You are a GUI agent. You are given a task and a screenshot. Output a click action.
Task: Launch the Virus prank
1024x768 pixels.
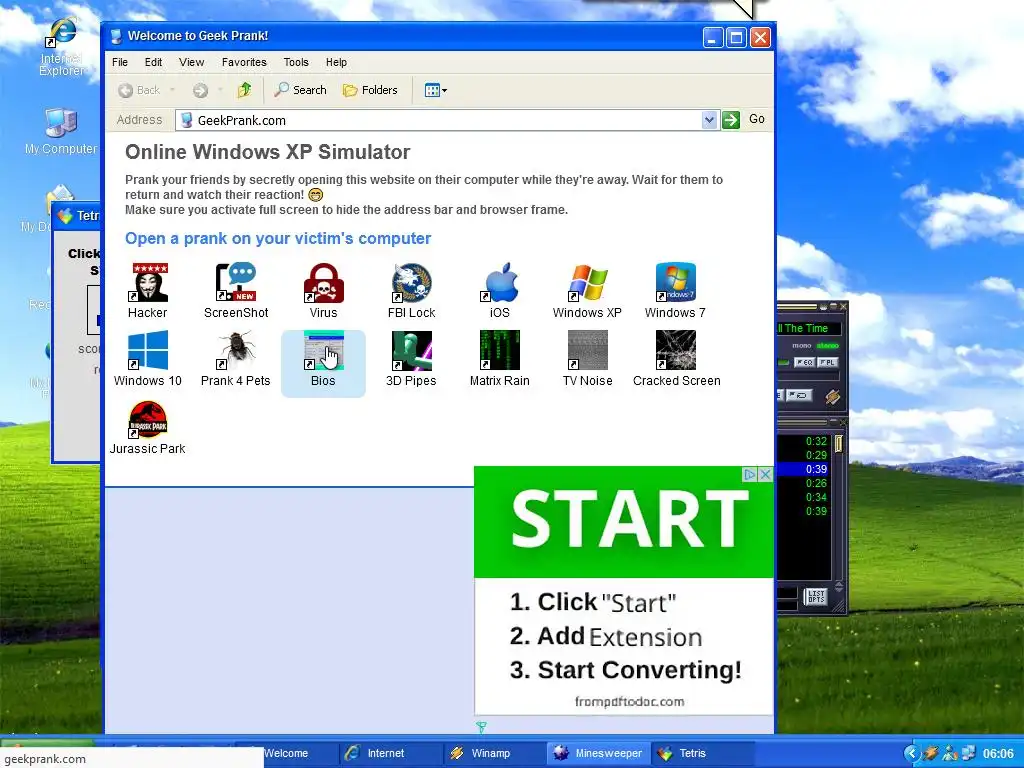pyautogui.click(x=323, y=291)
